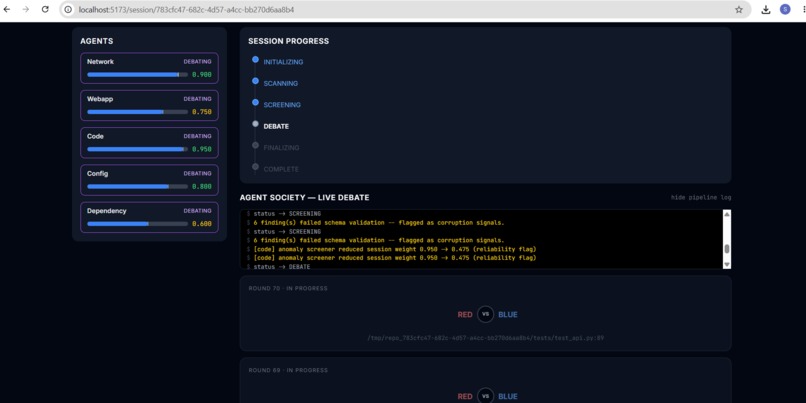Click the SCREENING step label
The image size is (806, 403).
282,105
